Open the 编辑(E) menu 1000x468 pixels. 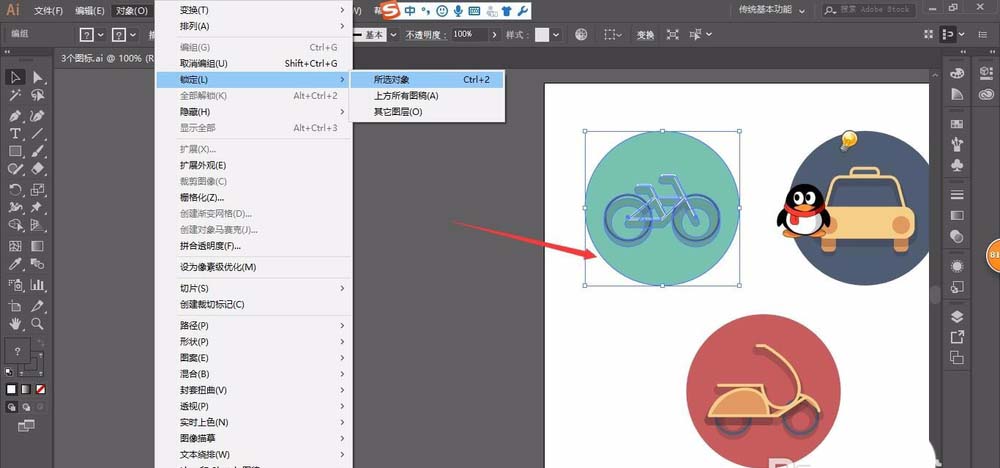(89, 10)
